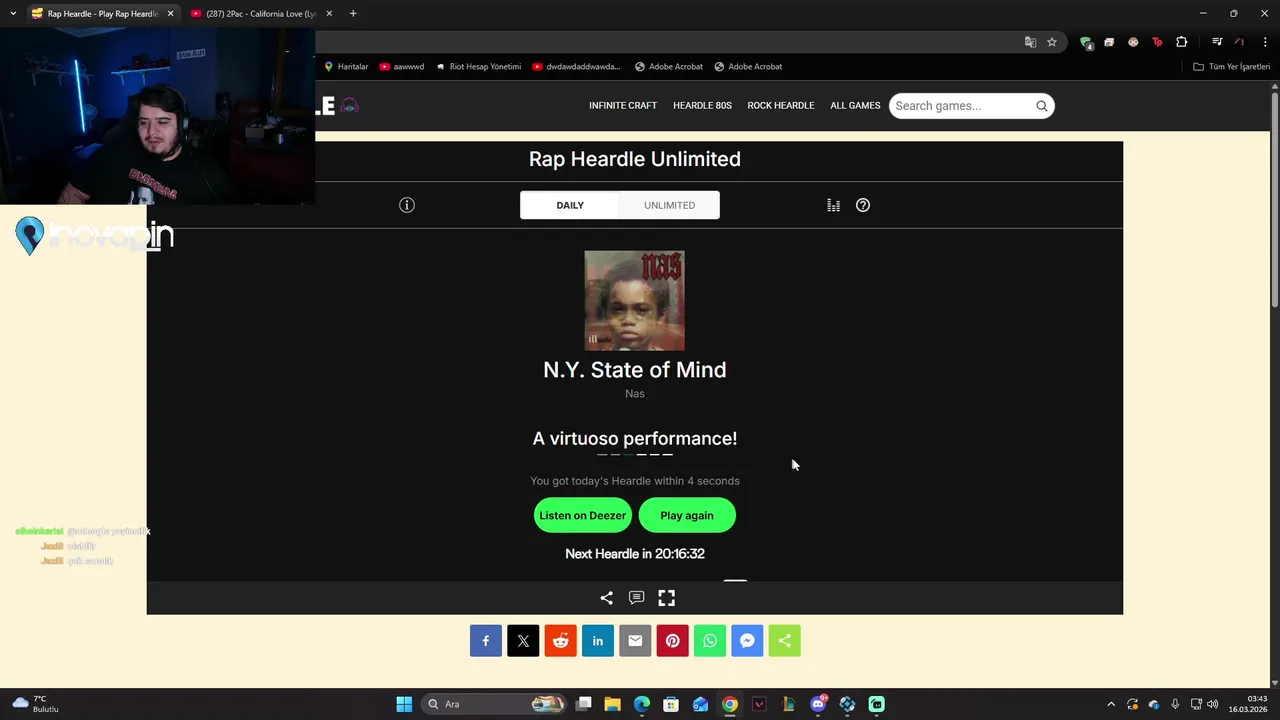
Task: Open the how-to-play help icon
Action: tap(863, 205)
